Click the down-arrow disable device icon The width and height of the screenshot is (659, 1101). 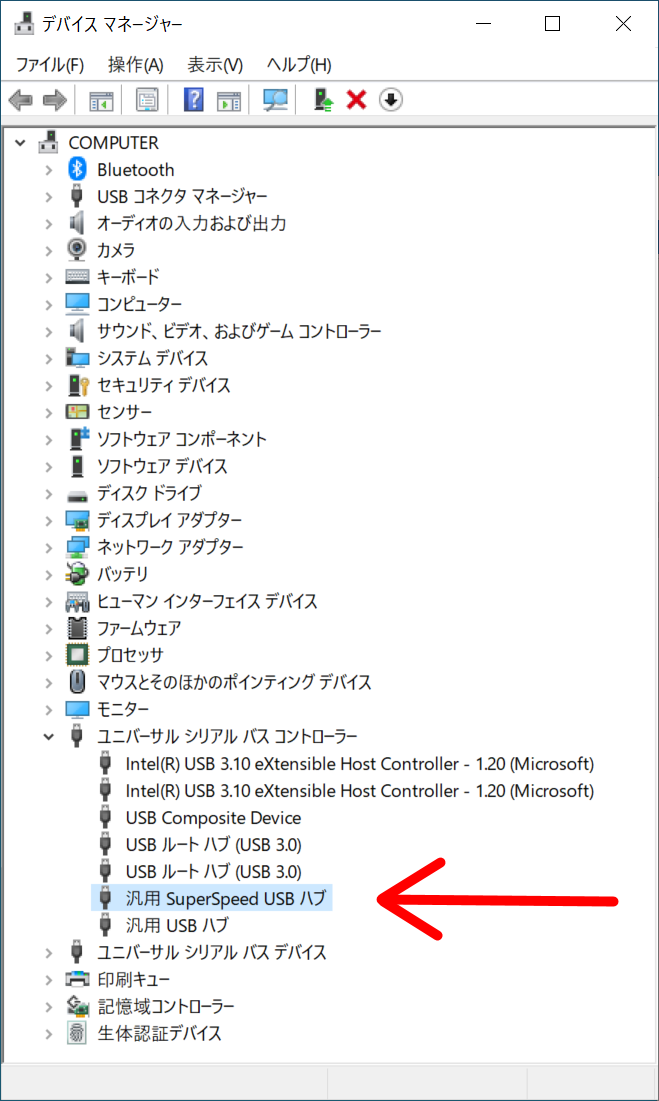pyautogui.click(x=390, y=100)
